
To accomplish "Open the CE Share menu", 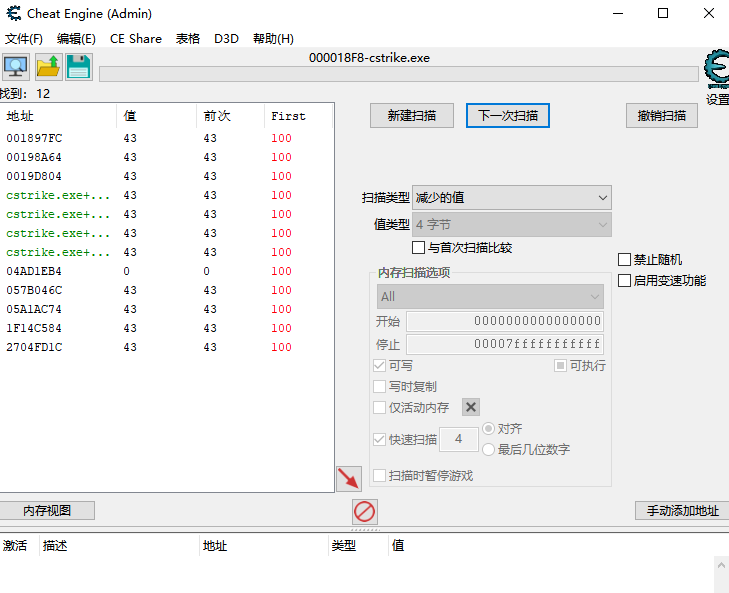I will 136,39.
